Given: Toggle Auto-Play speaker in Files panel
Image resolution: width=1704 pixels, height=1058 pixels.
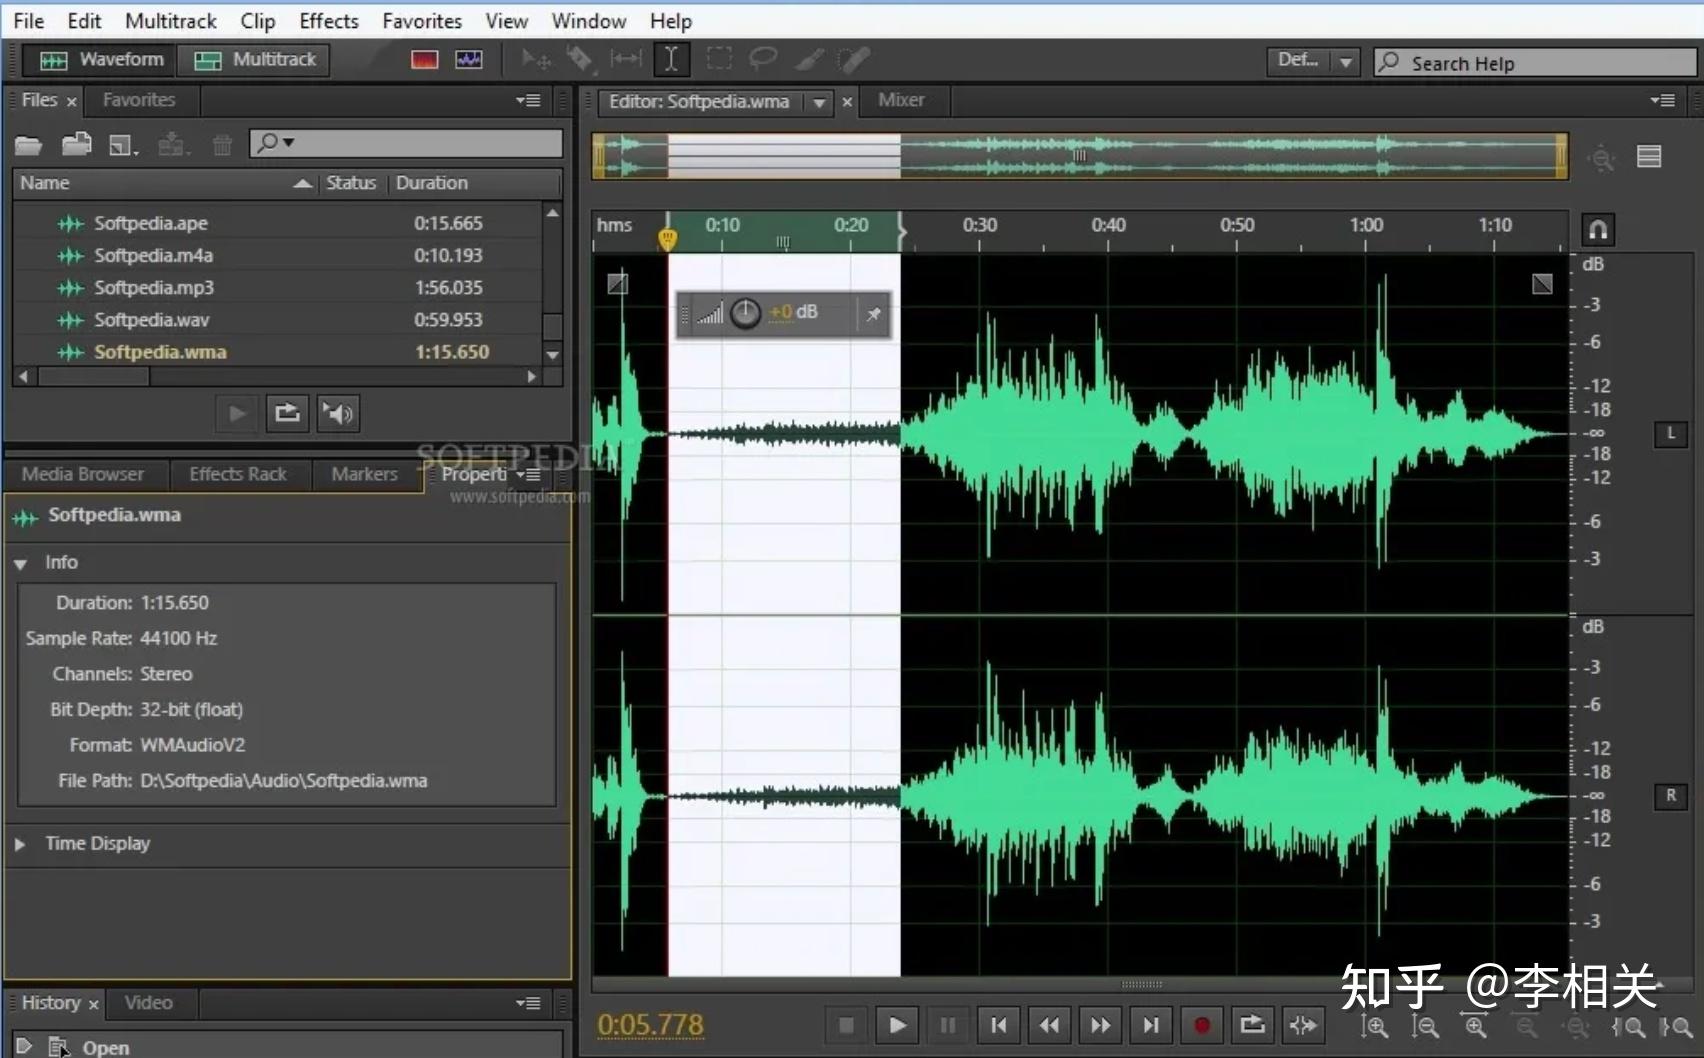Looking at the screenshot, I should point(338,413).
